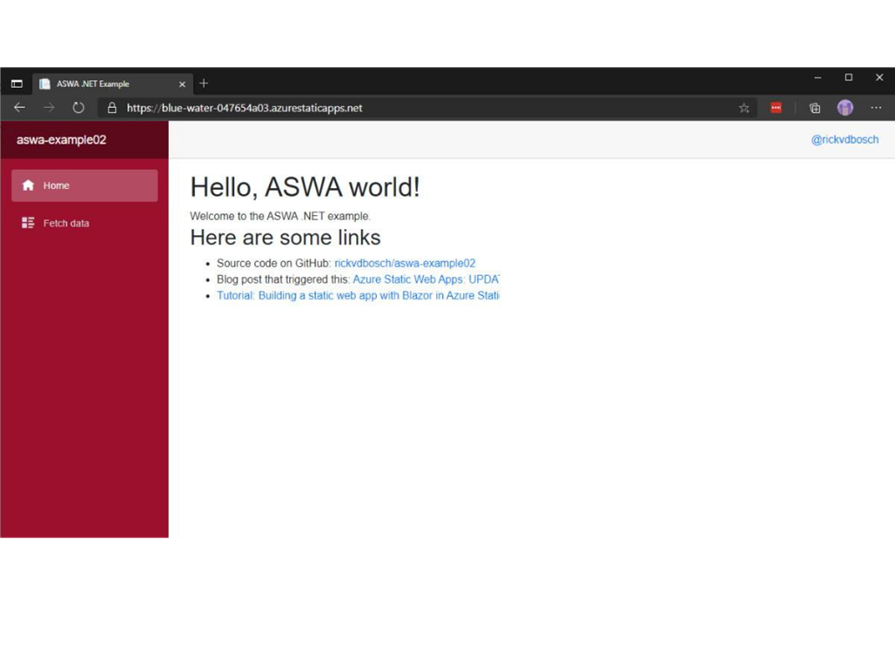
Task: Click the Hello, ASWA world! heading
Action: tap(305, 187)
